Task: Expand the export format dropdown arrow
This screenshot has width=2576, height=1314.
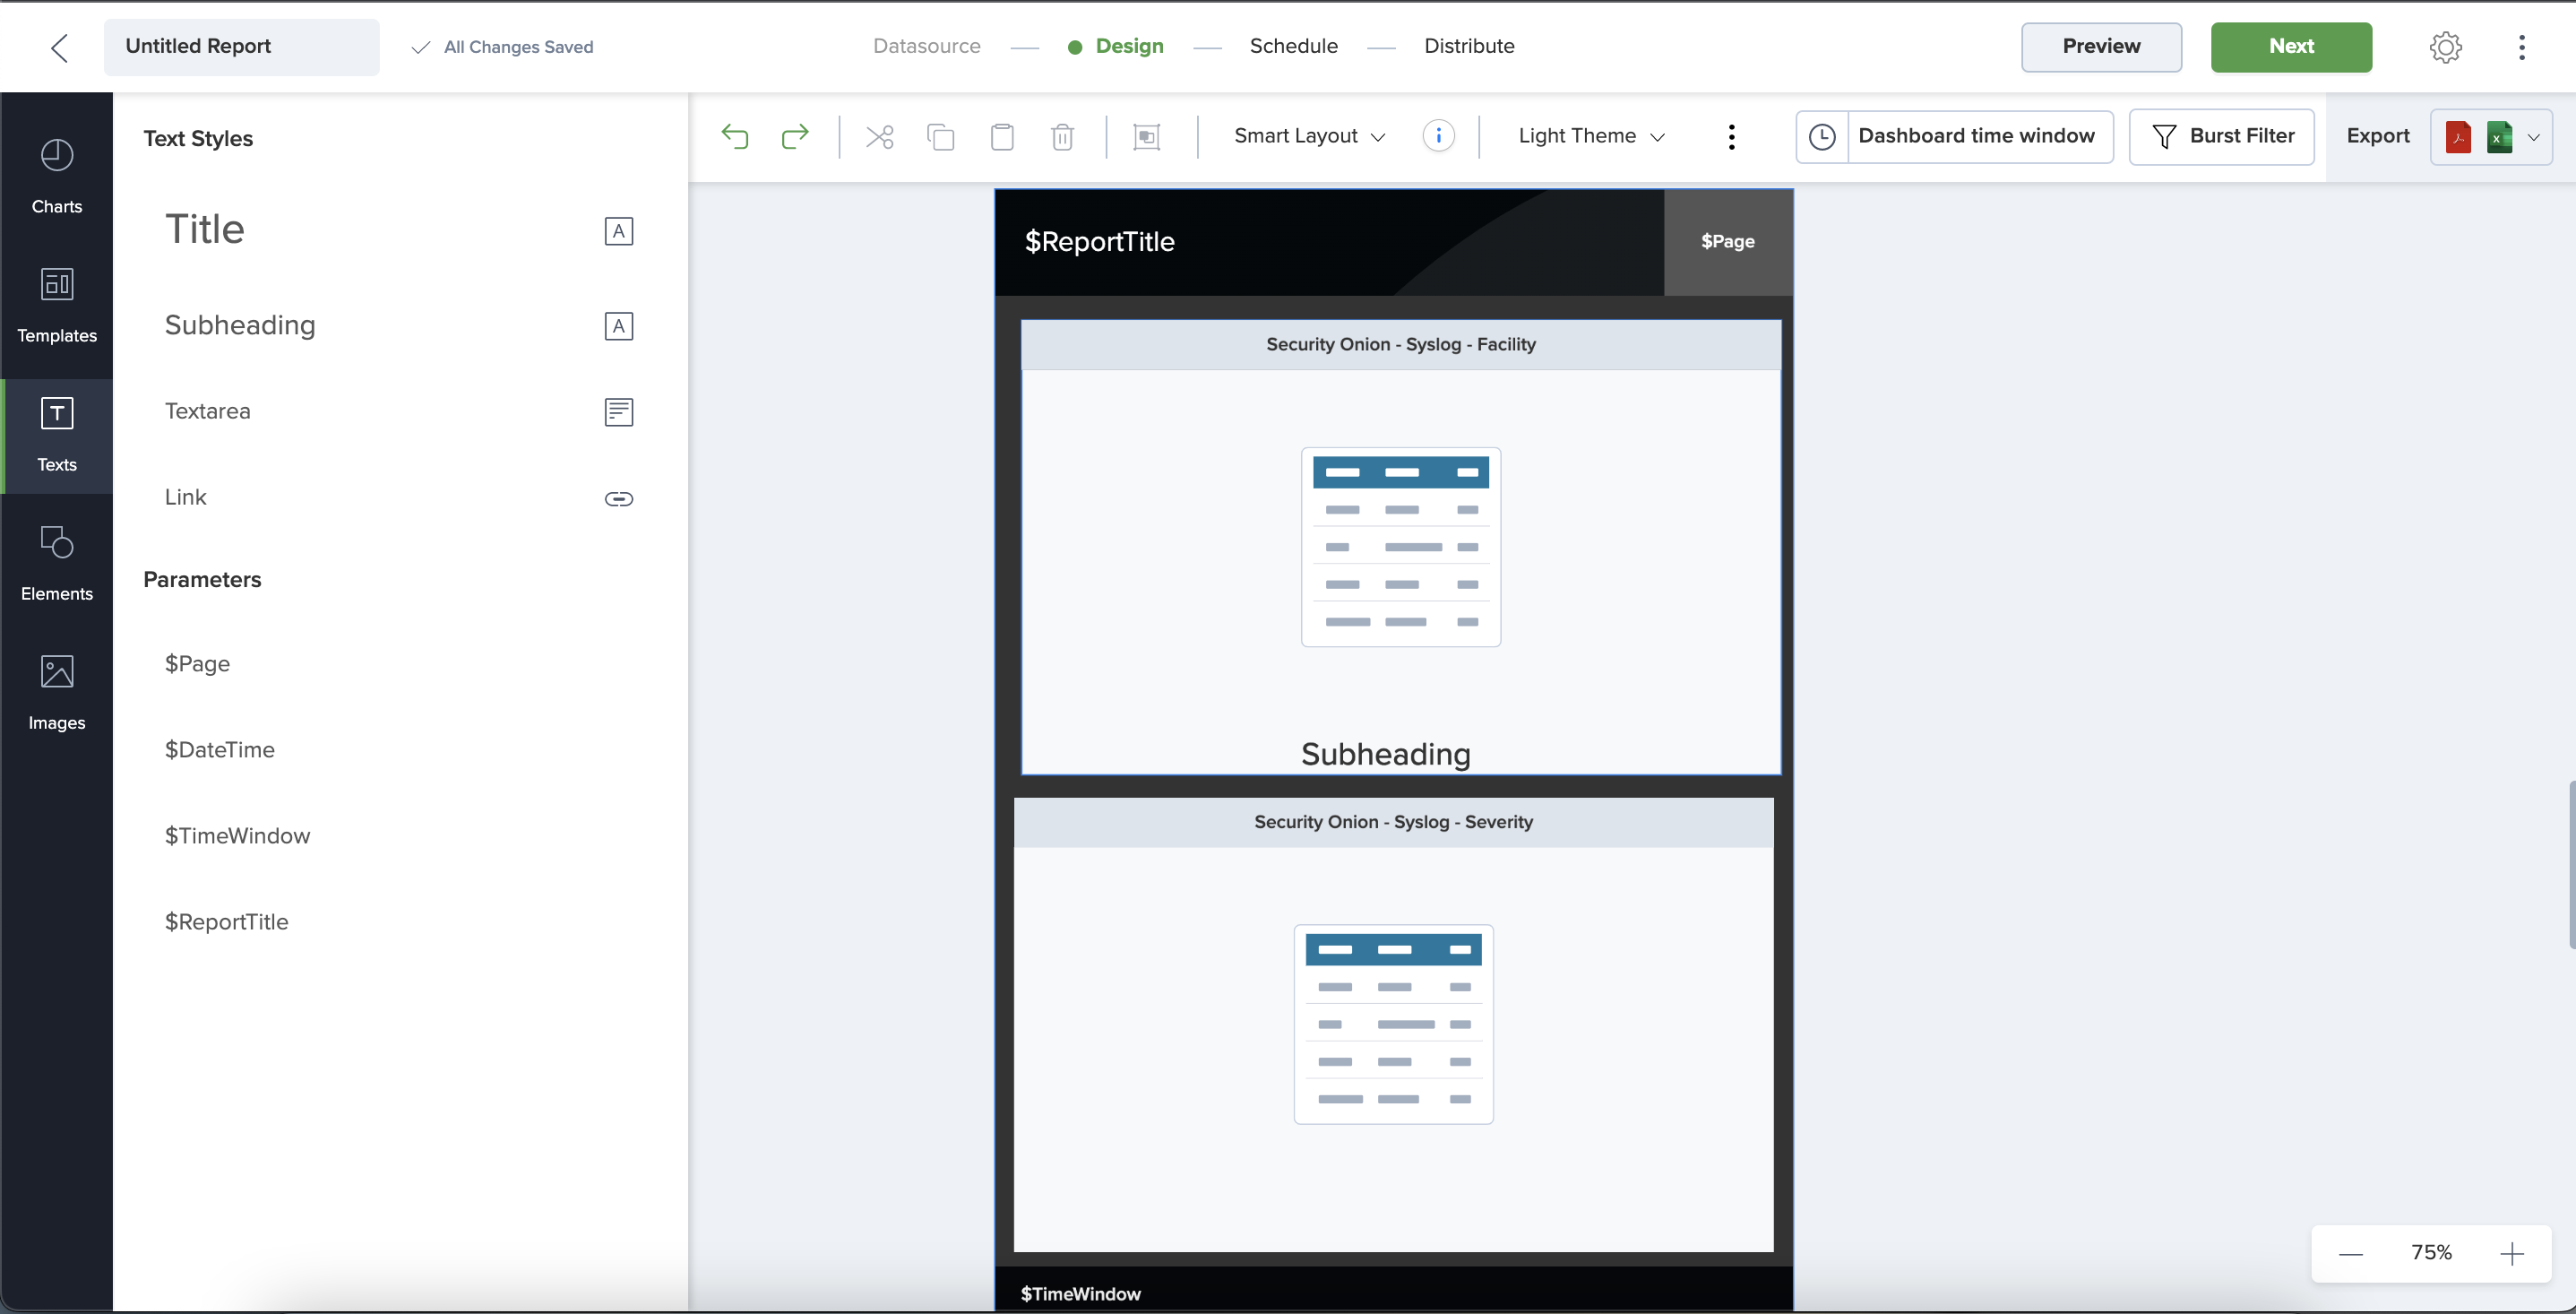Action: pyautogui.click(x=2533, y=137)
